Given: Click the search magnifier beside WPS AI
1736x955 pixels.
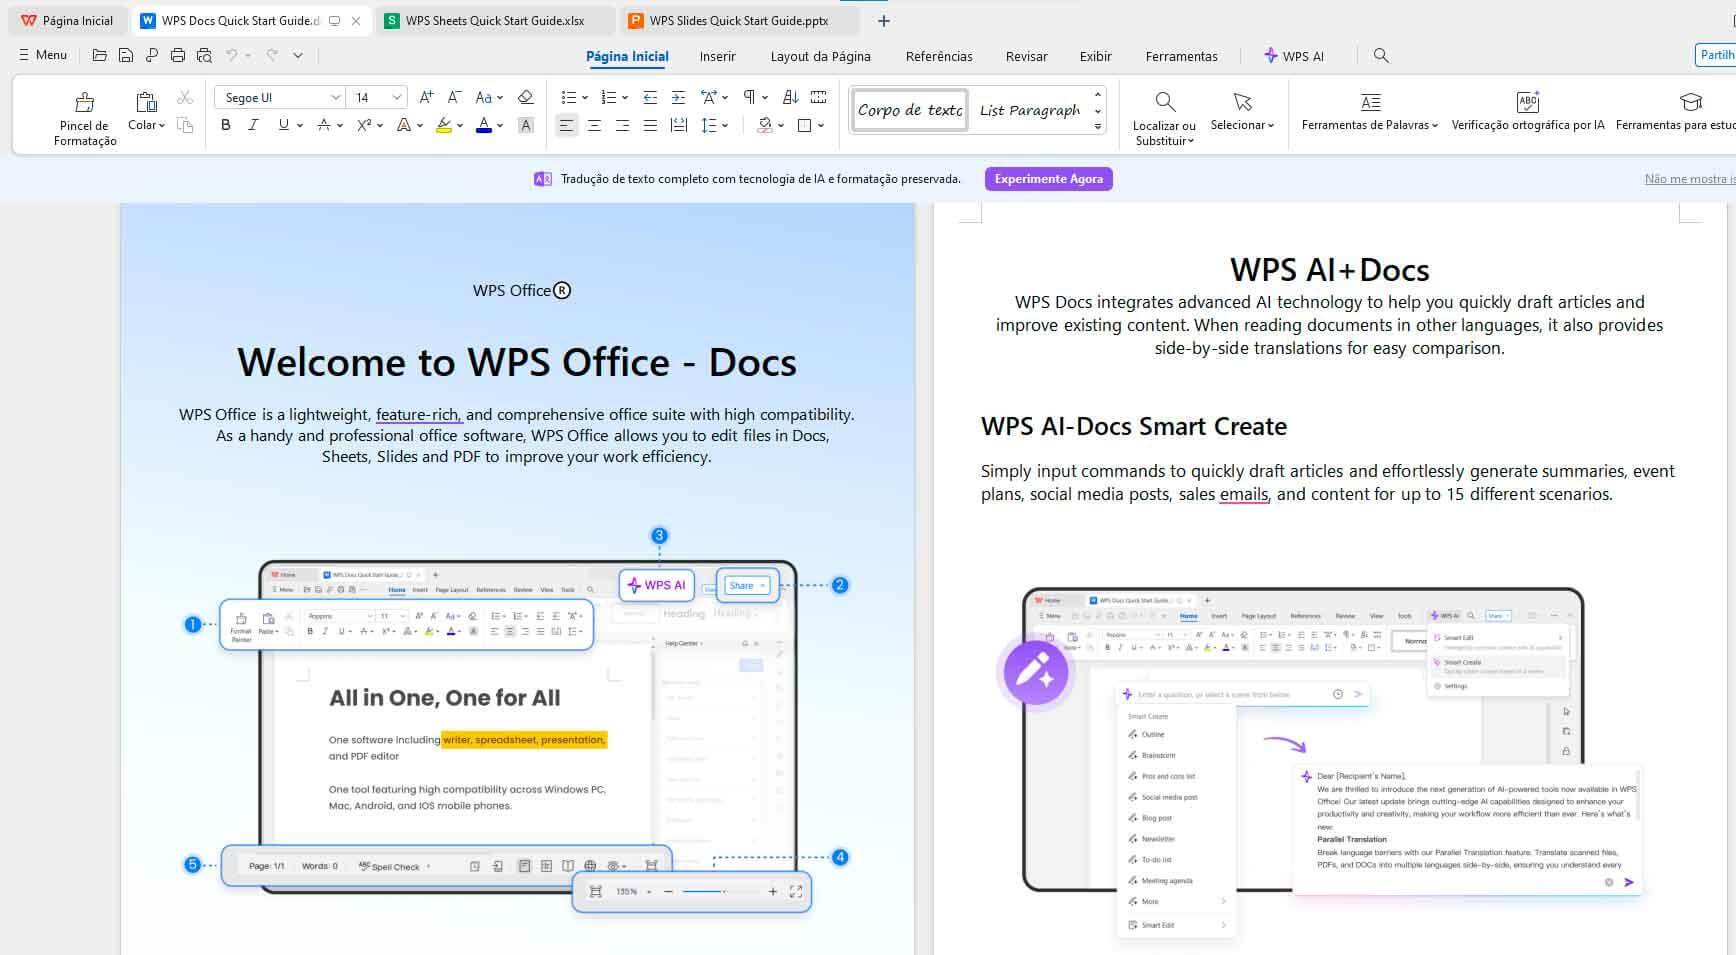Looking at the screenshot, I should coord(1381,56).
